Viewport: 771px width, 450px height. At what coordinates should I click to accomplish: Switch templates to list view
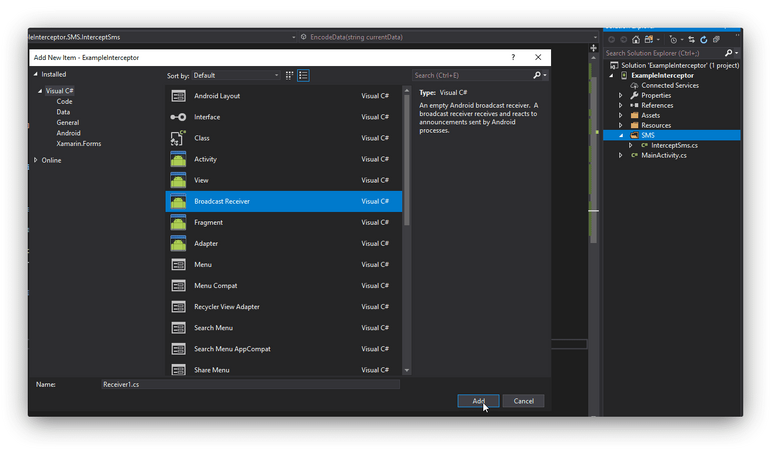[303, 75]
